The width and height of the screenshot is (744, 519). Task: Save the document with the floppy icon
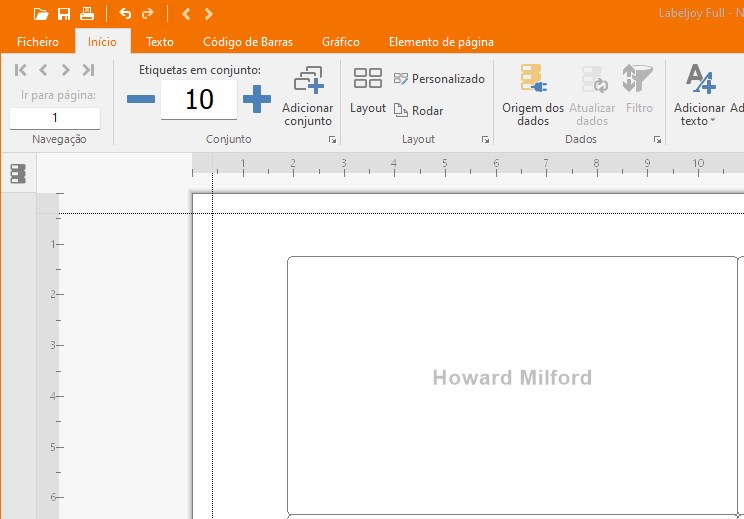point(64,14)
